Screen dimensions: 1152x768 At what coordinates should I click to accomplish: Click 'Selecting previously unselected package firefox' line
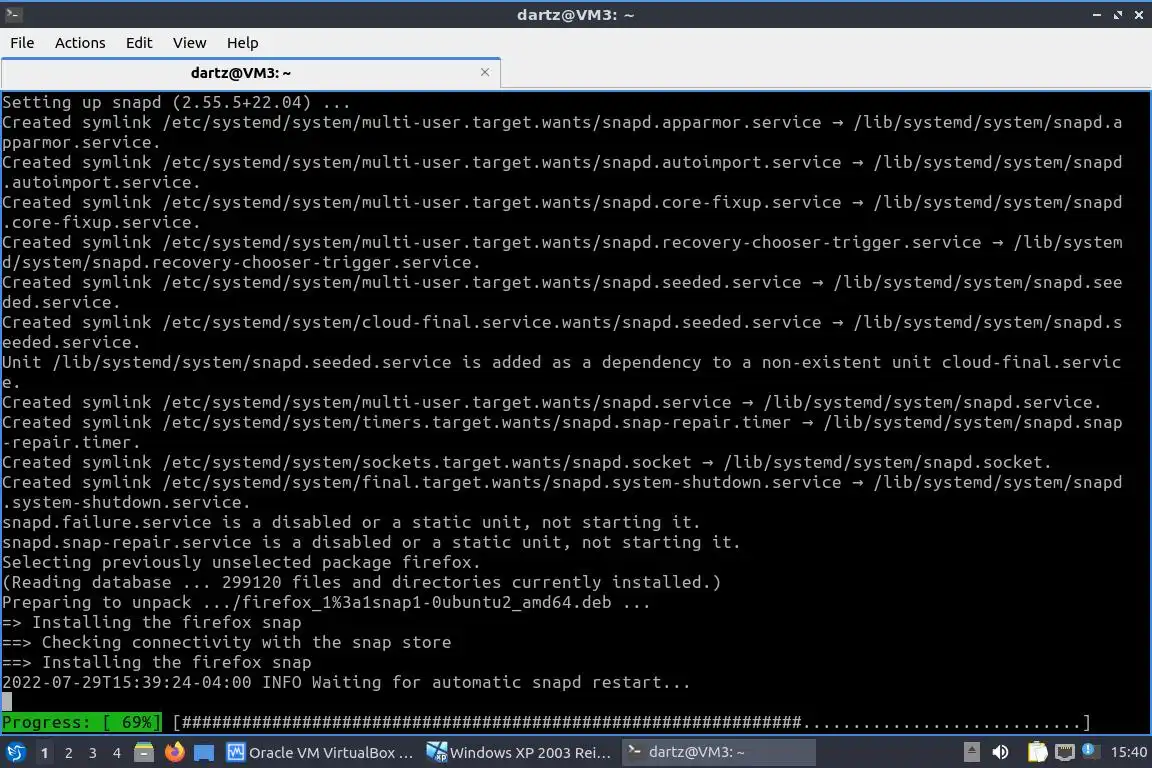pyautogui.click(x=241, y=562)
